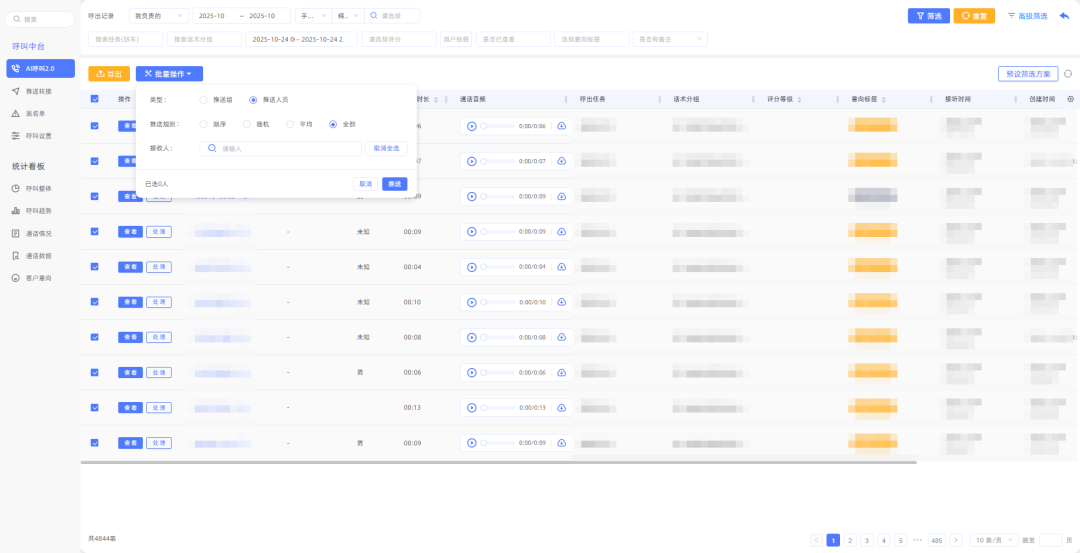Download the recording in the first table row
The image size is (1080, 553).
pyautogui.click(x=561, y=126)
